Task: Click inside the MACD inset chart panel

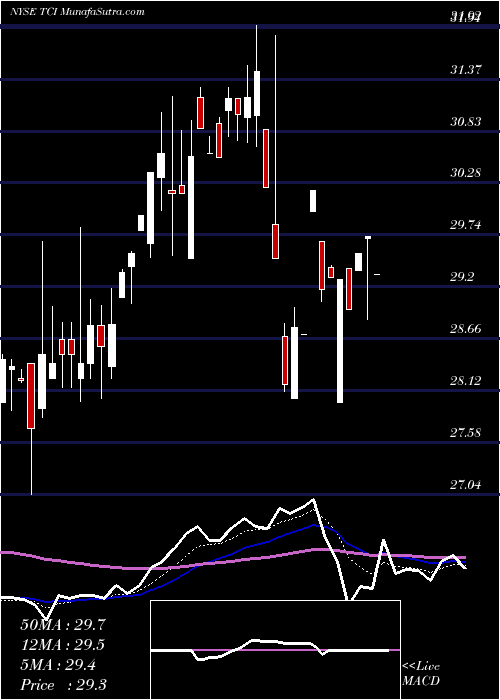Action: (x=275, y=650)
